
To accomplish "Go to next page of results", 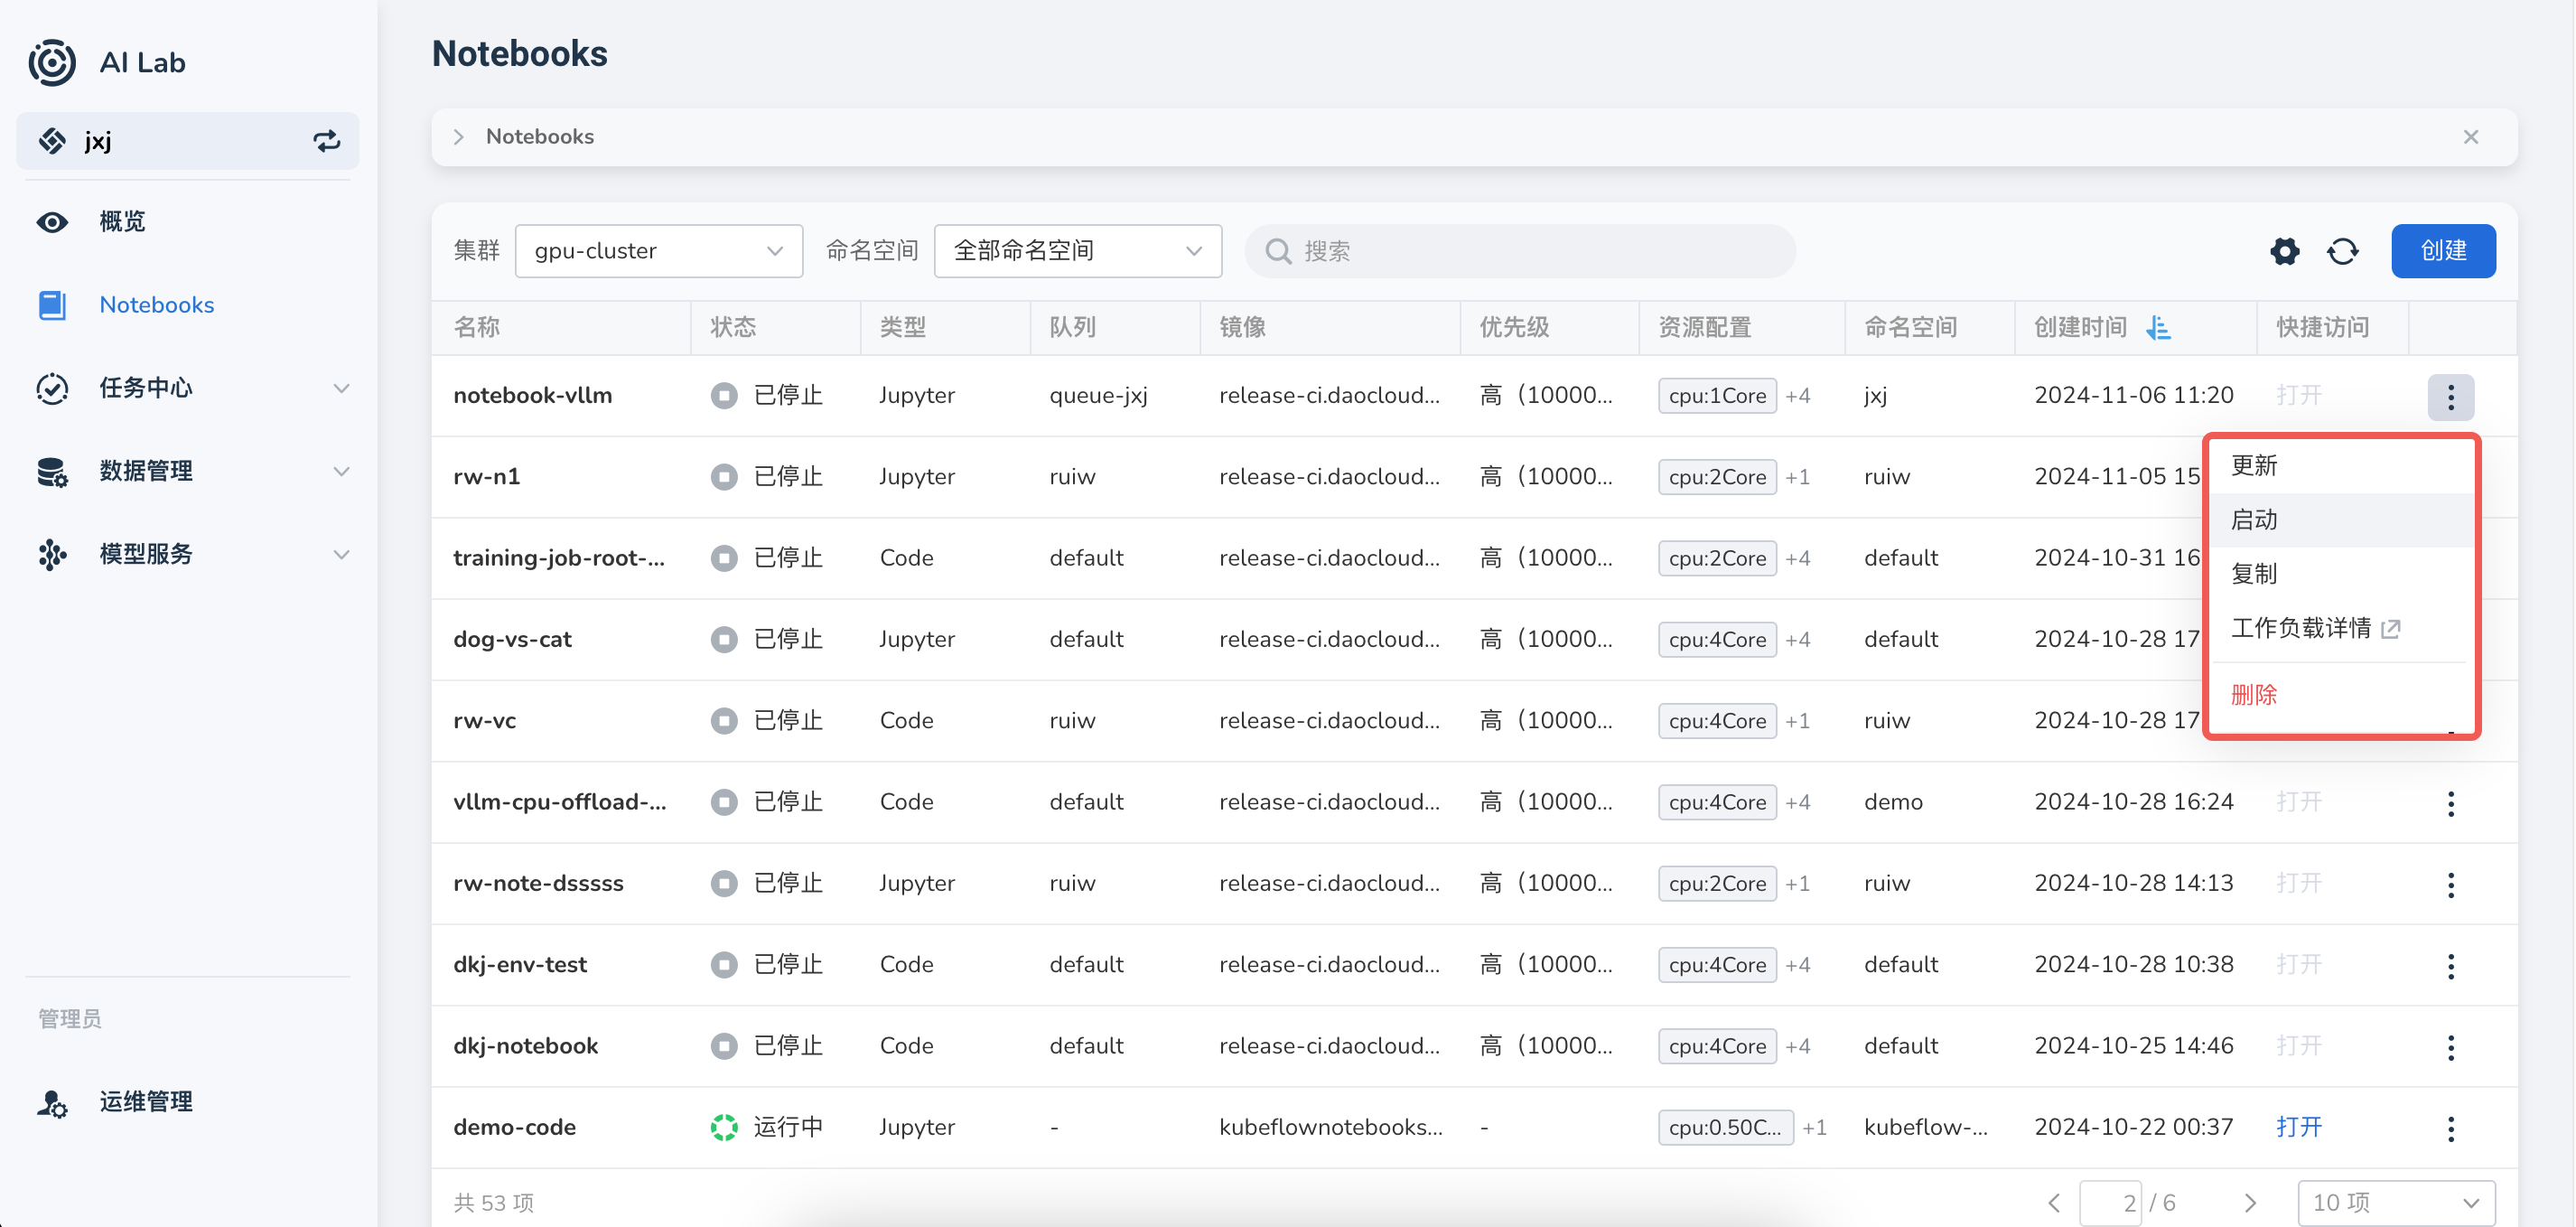I will 2250,1203.
